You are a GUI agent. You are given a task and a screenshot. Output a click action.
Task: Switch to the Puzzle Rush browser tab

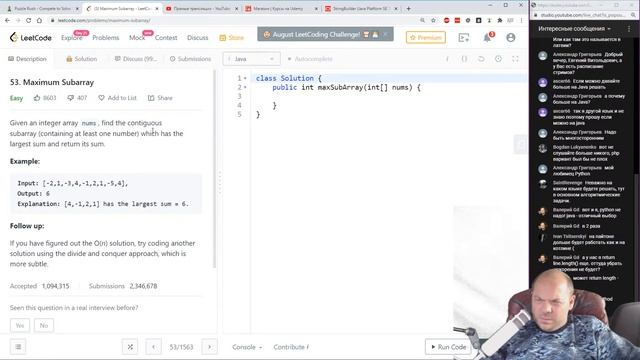pos(42,8)
